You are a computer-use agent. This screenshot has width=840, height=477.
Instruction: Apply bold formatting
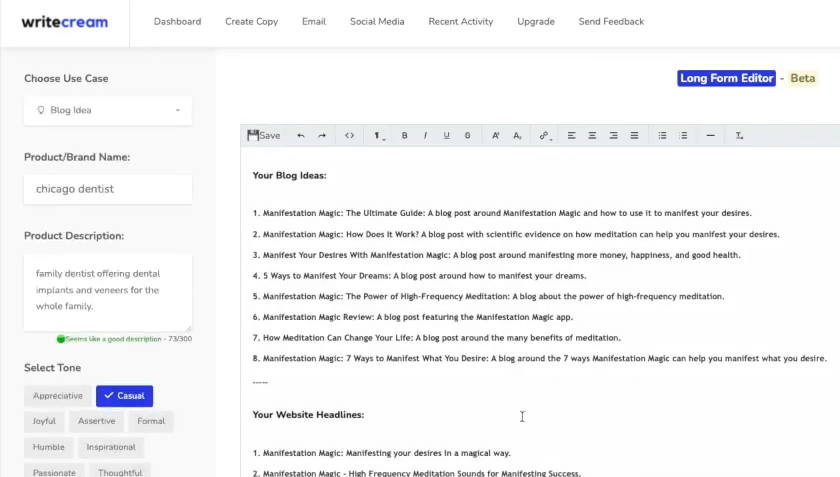click(x=404, y=136)
